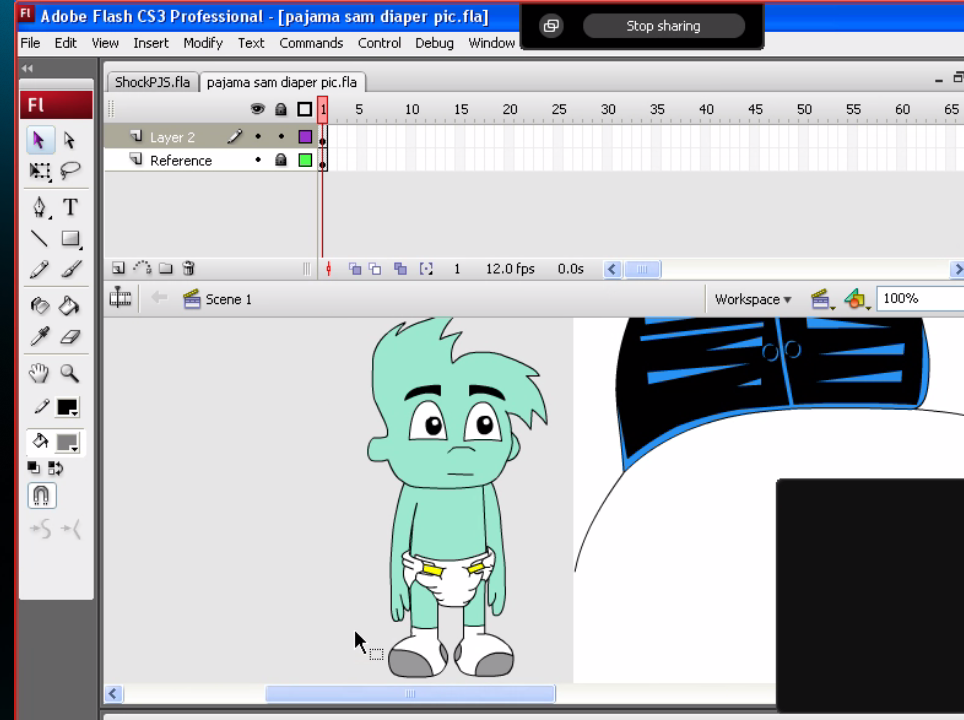Click the stage horizontal scrollbar thumb
964x720 pixels.
(410, 694)
